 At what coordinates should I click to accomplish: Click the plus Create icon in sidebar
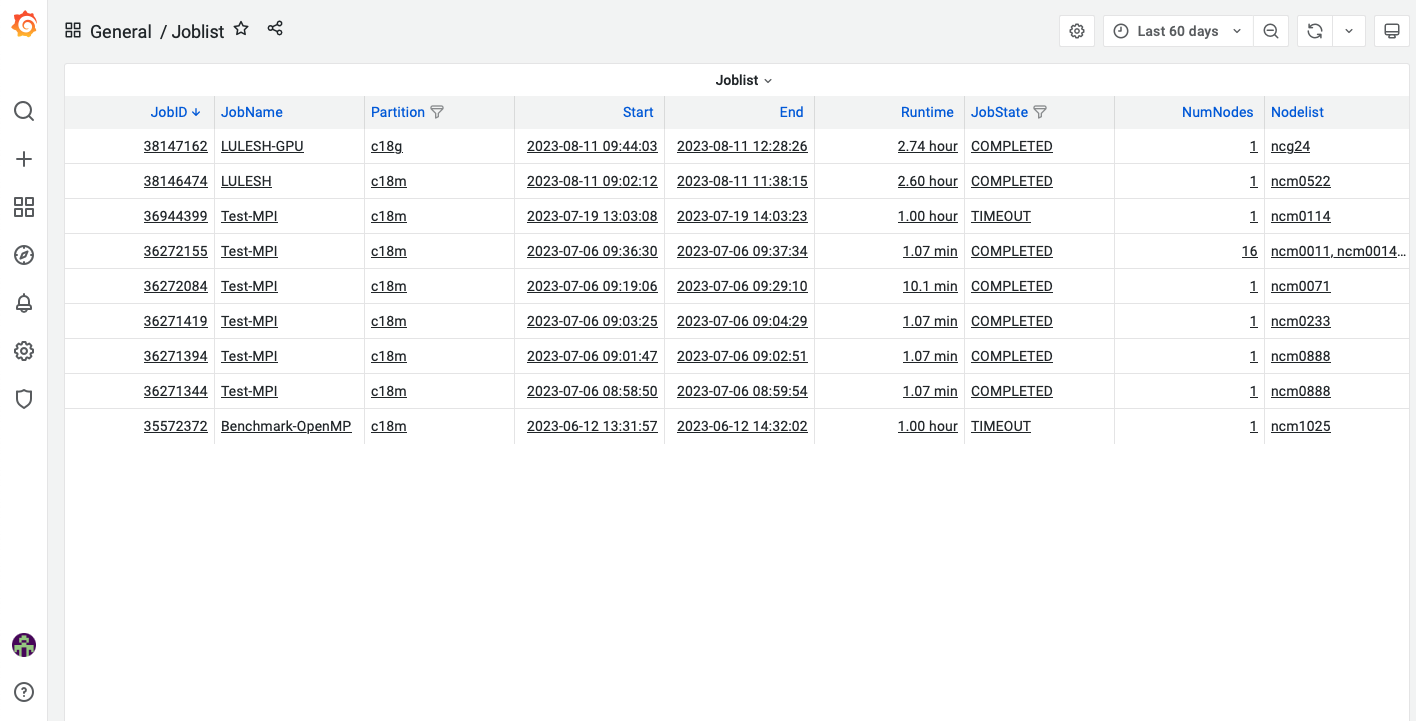click(x=24, y=159)
